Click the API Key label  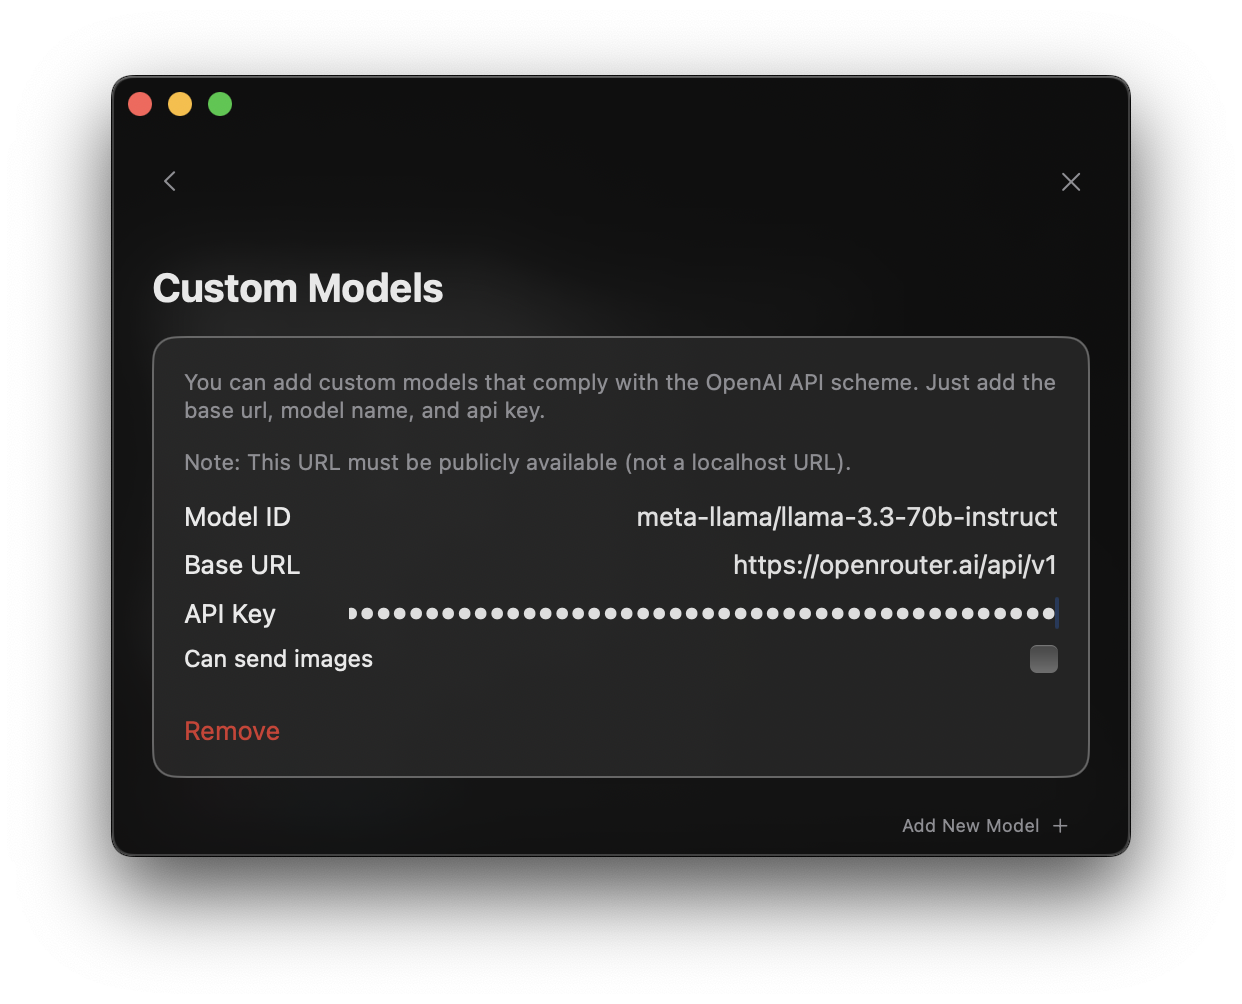[x=230, y=613]
